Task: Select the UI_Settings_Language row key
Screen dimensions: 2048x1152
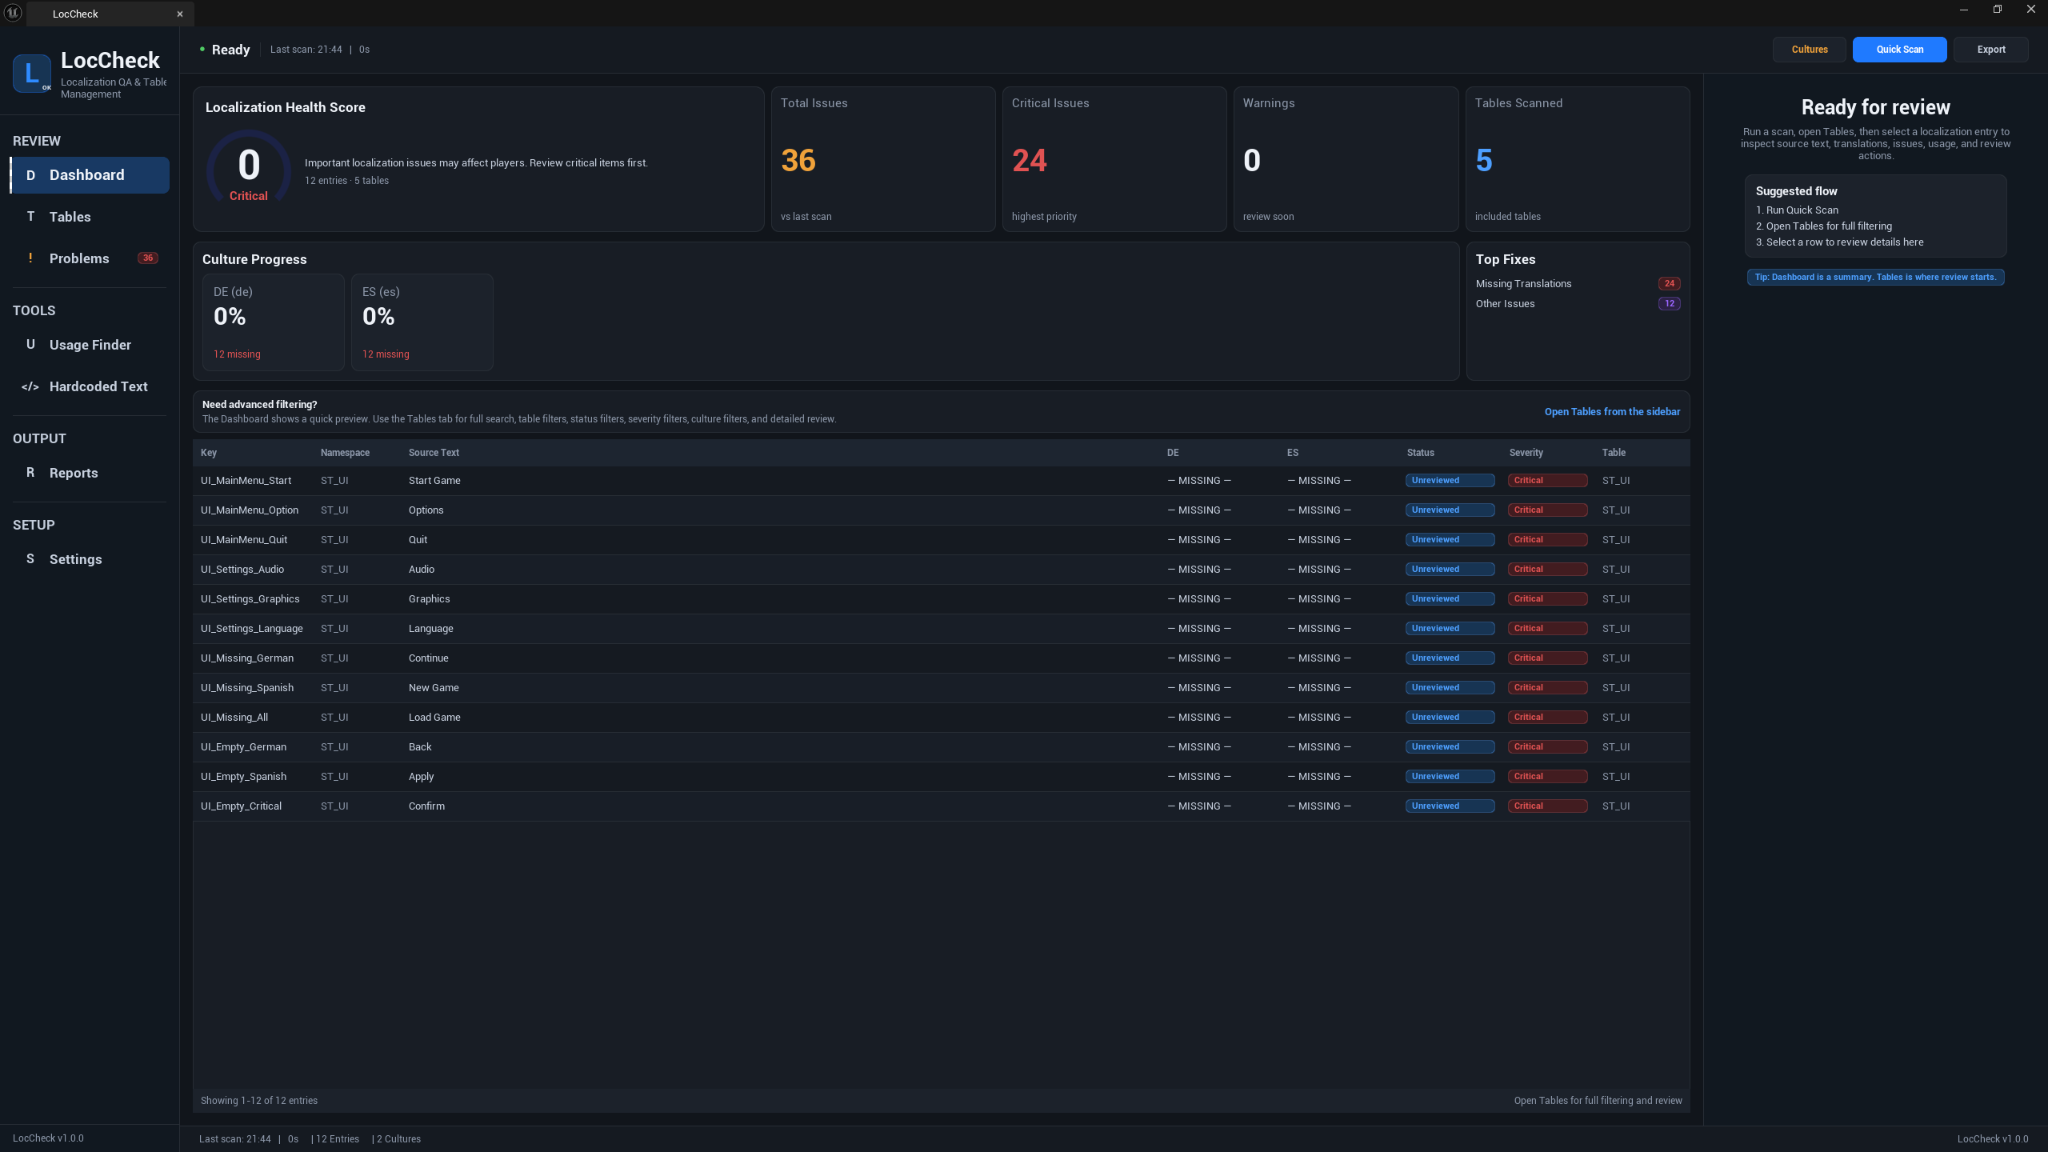Action: click(x=252, y=629)
